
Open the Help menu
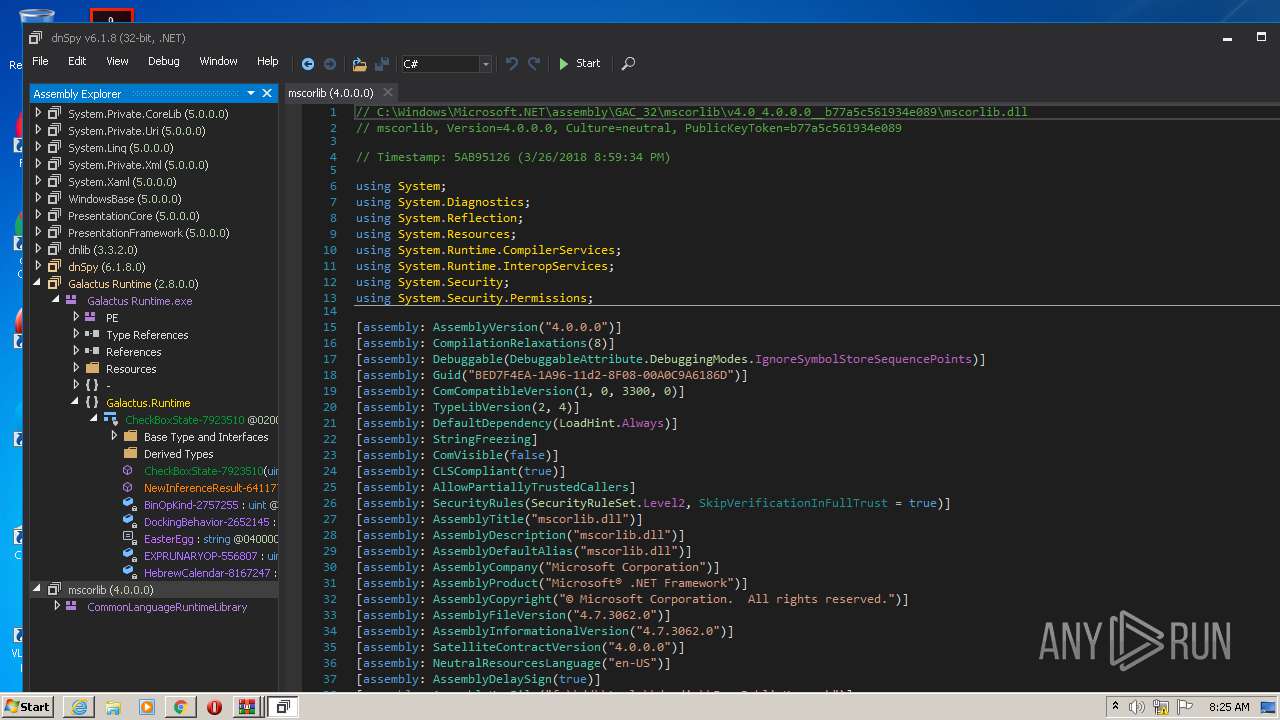click(267, 61)
